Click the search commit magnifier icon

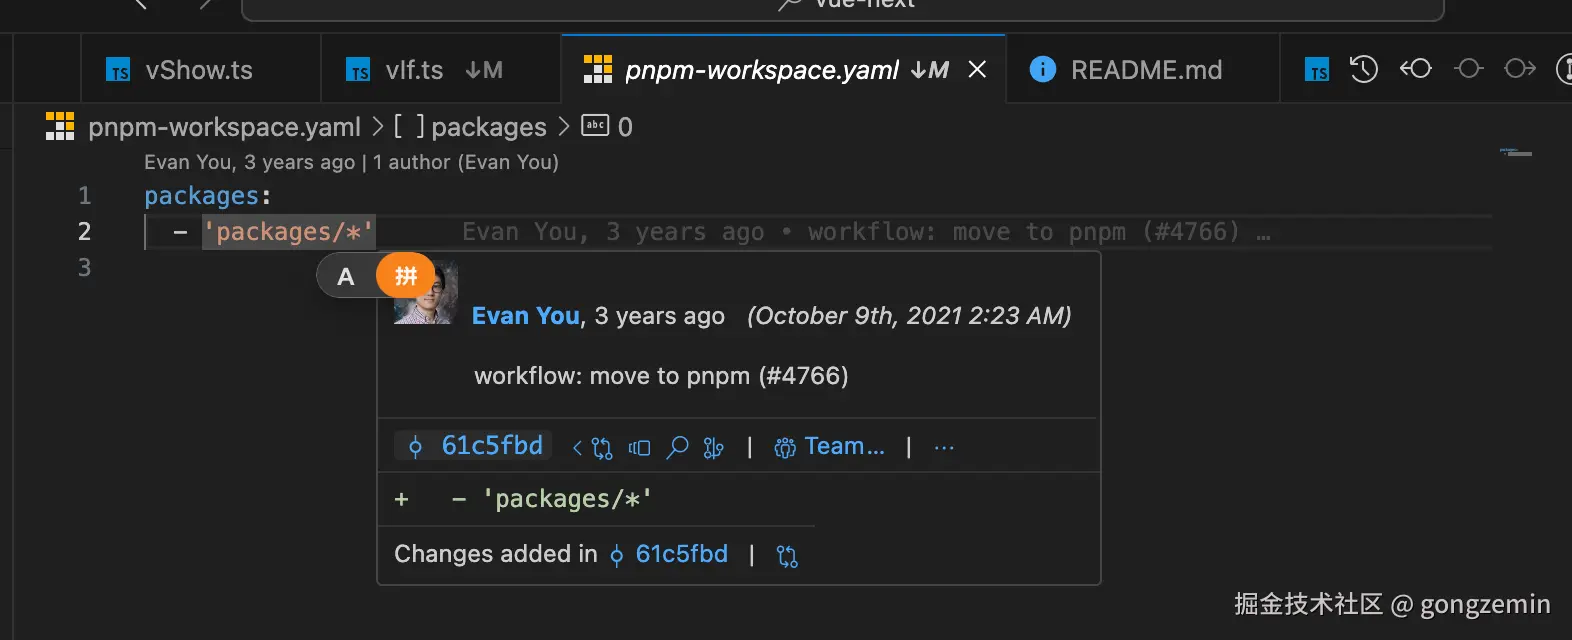[677, 447]
